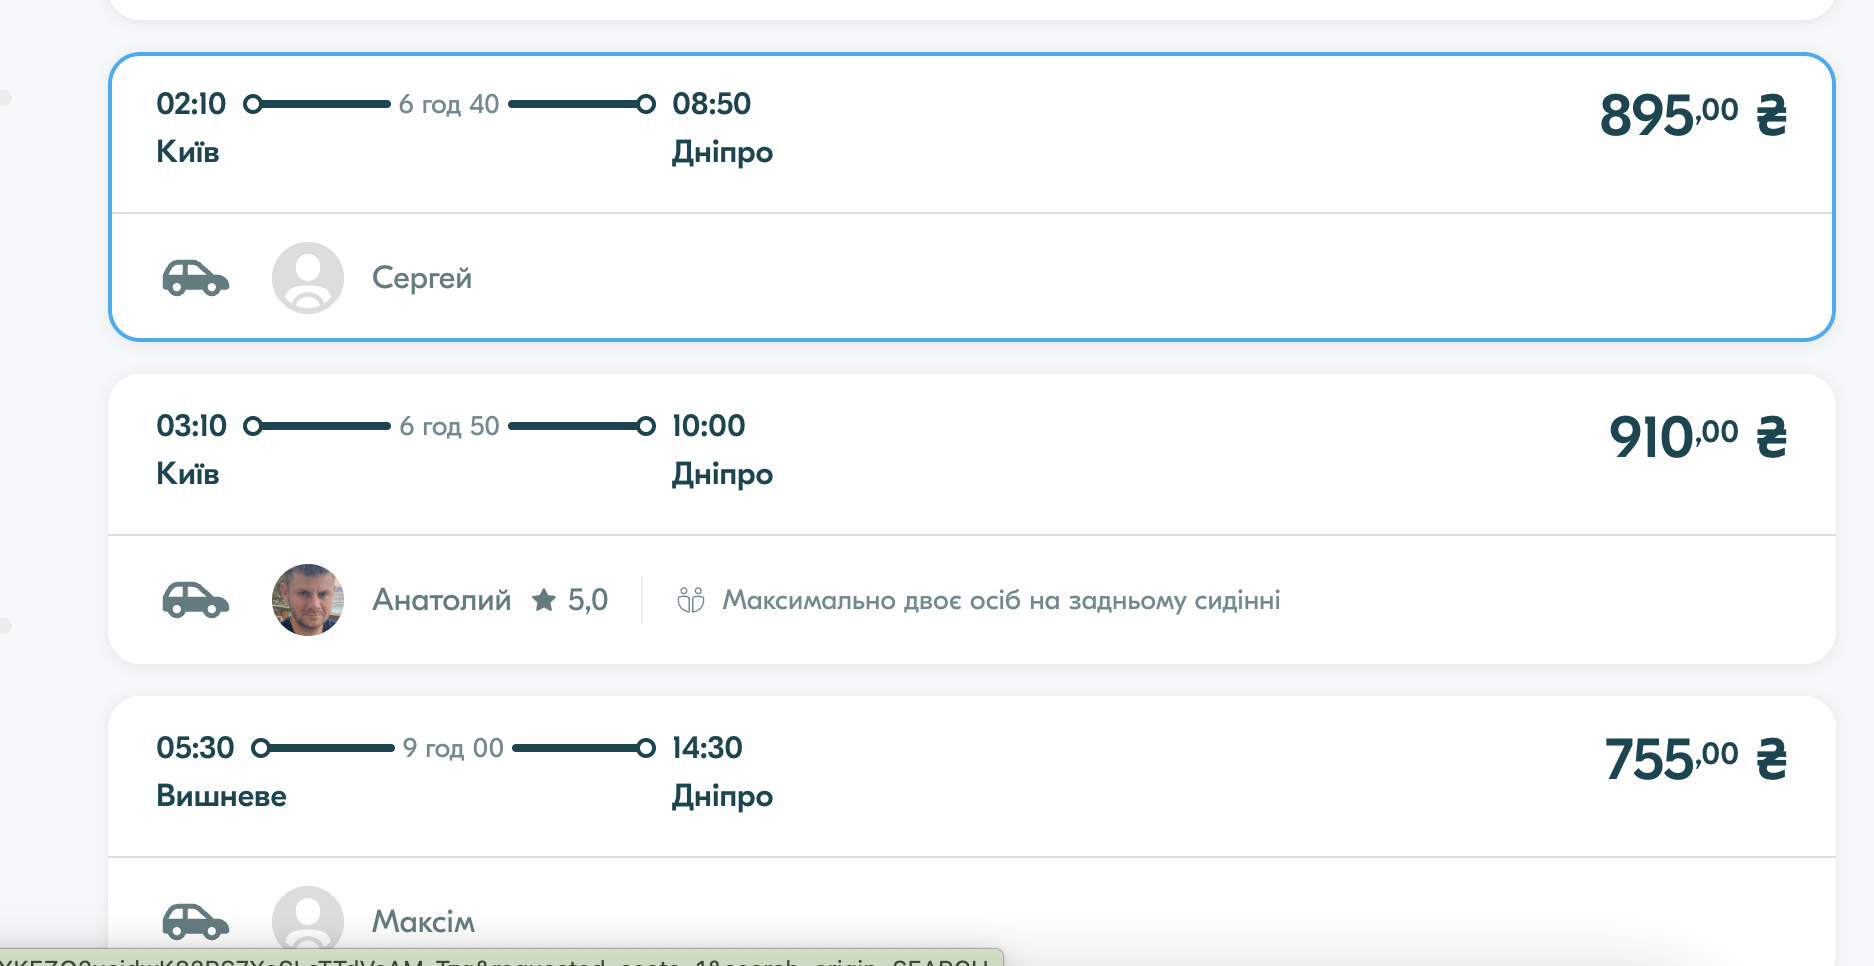Select the 895,00 ₴ price
1874x966 pixels.
tap(1692, 115)
